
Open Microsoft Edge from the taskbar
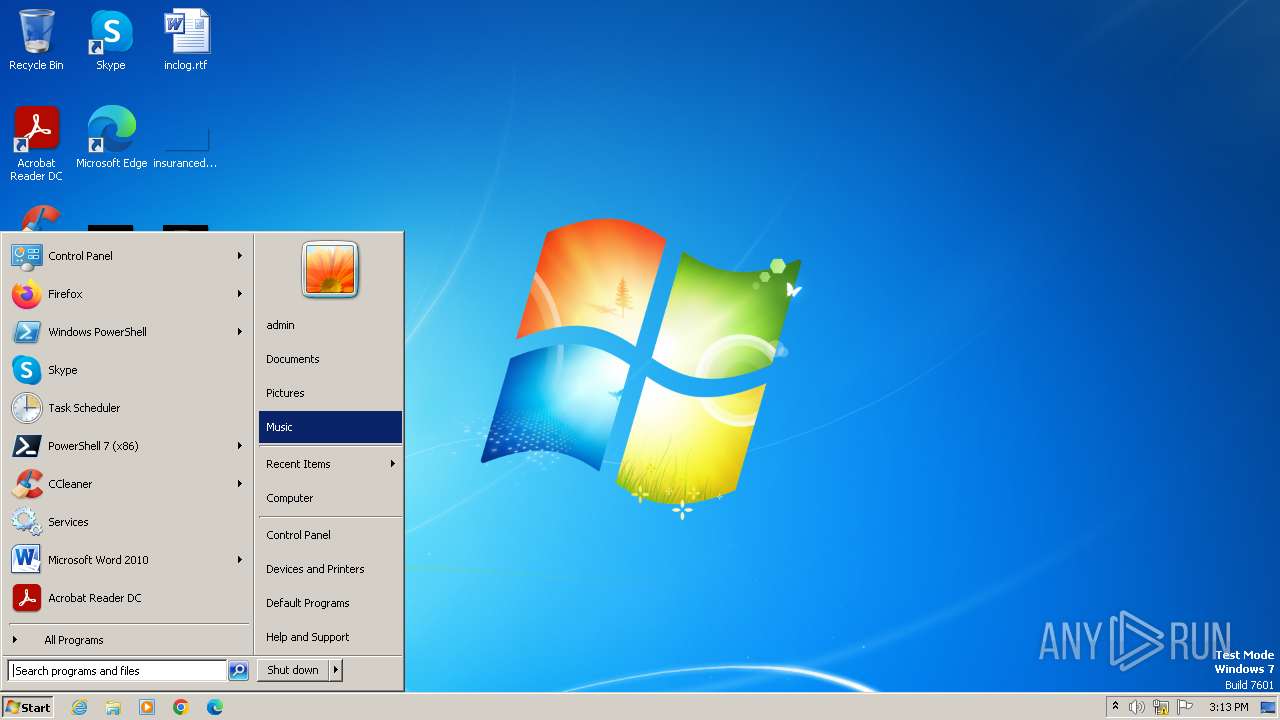pos(215,707)
